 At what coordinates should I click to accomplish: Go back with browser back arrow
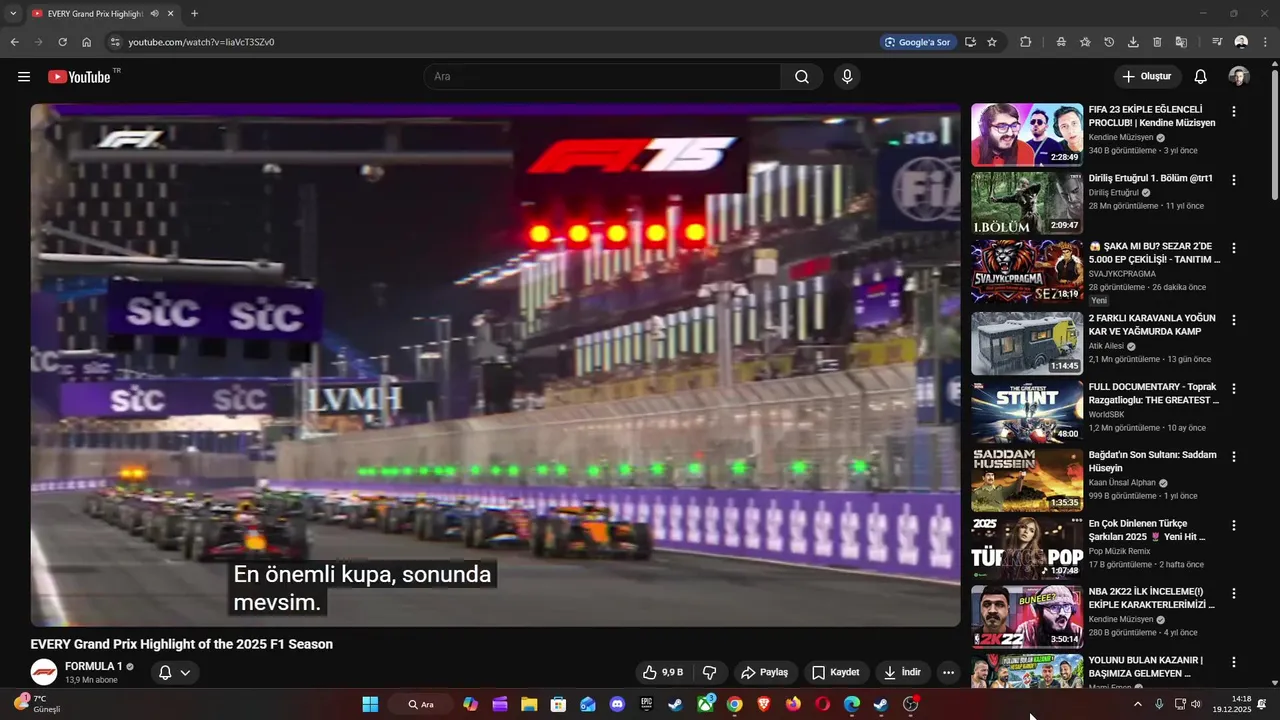click(x=14, y=42)
